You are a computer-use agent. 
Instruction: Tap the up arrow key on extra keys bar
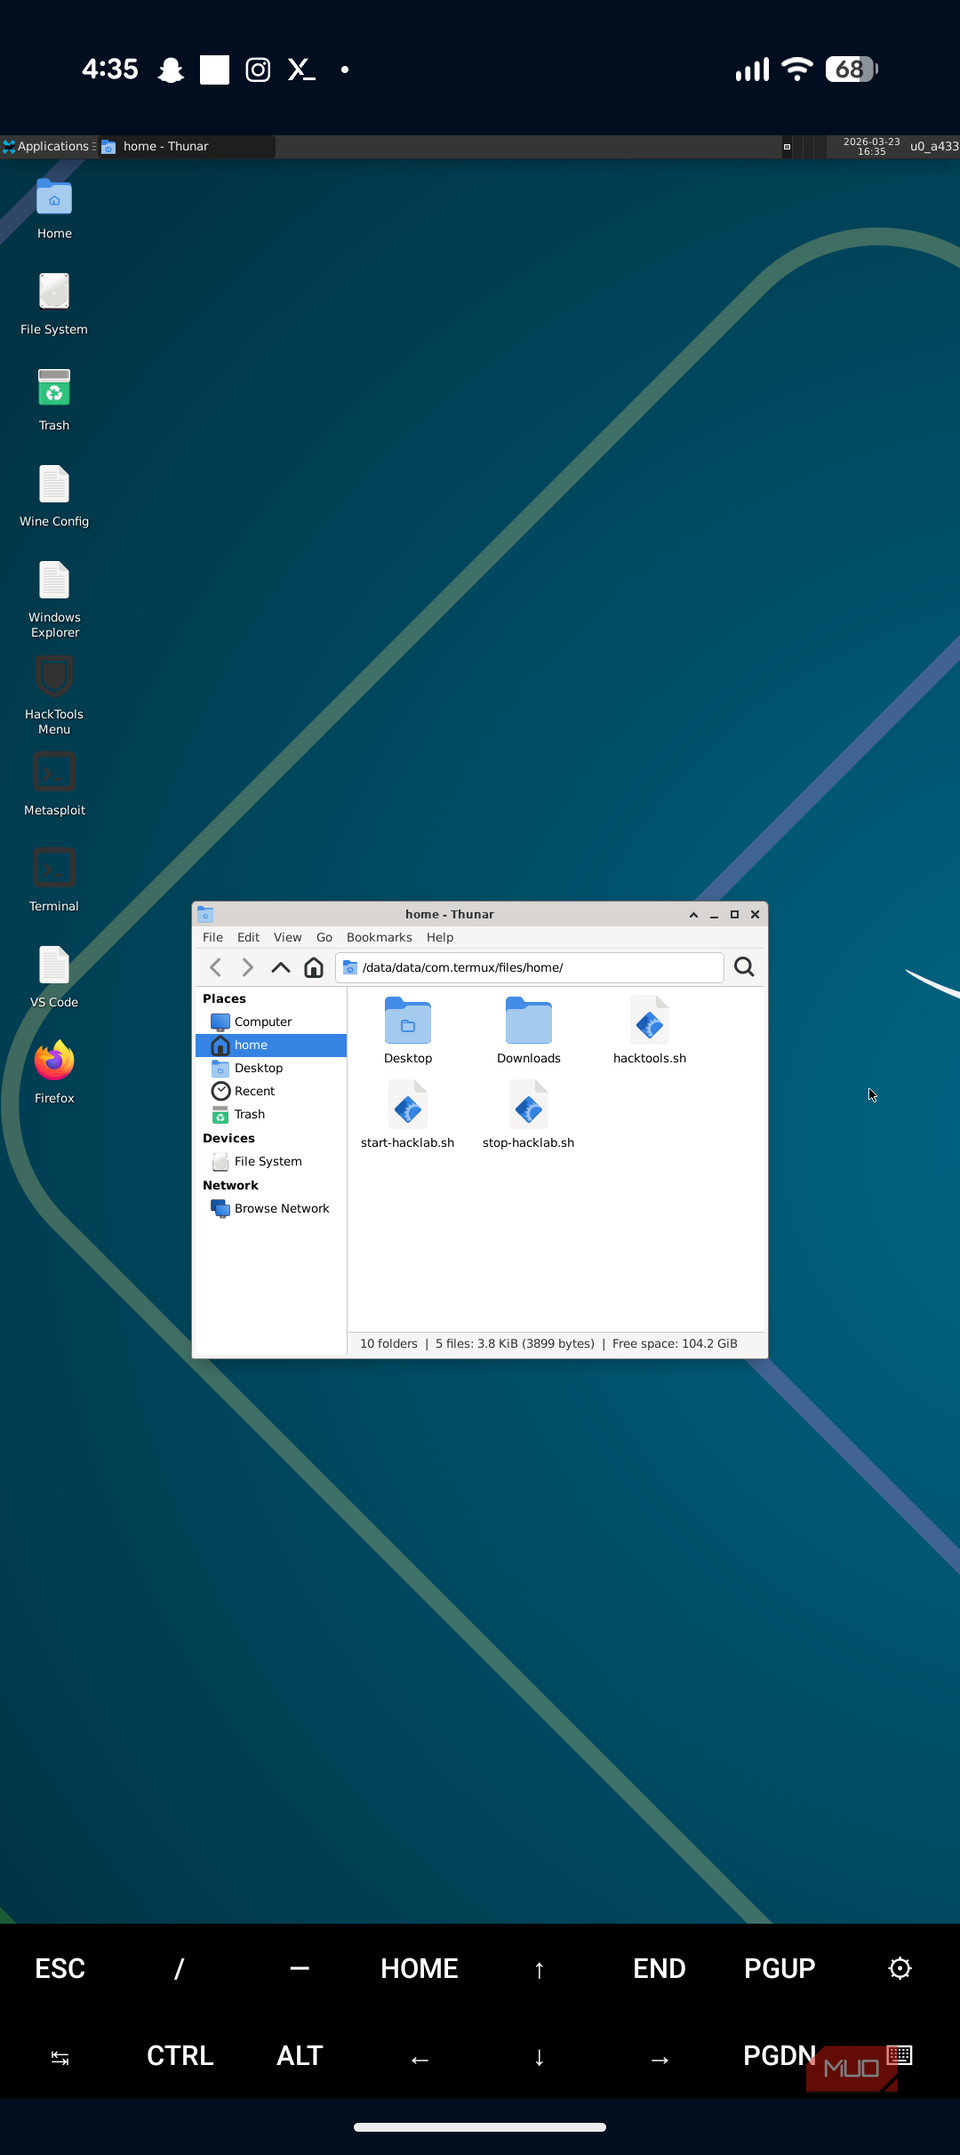pos(540,1968)
